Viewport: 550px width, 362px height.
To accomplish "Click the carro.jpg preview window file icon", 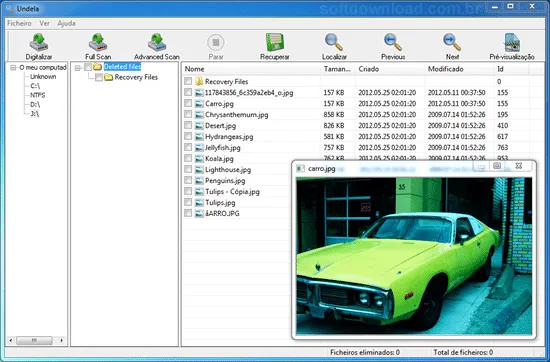I will point(300,169).
